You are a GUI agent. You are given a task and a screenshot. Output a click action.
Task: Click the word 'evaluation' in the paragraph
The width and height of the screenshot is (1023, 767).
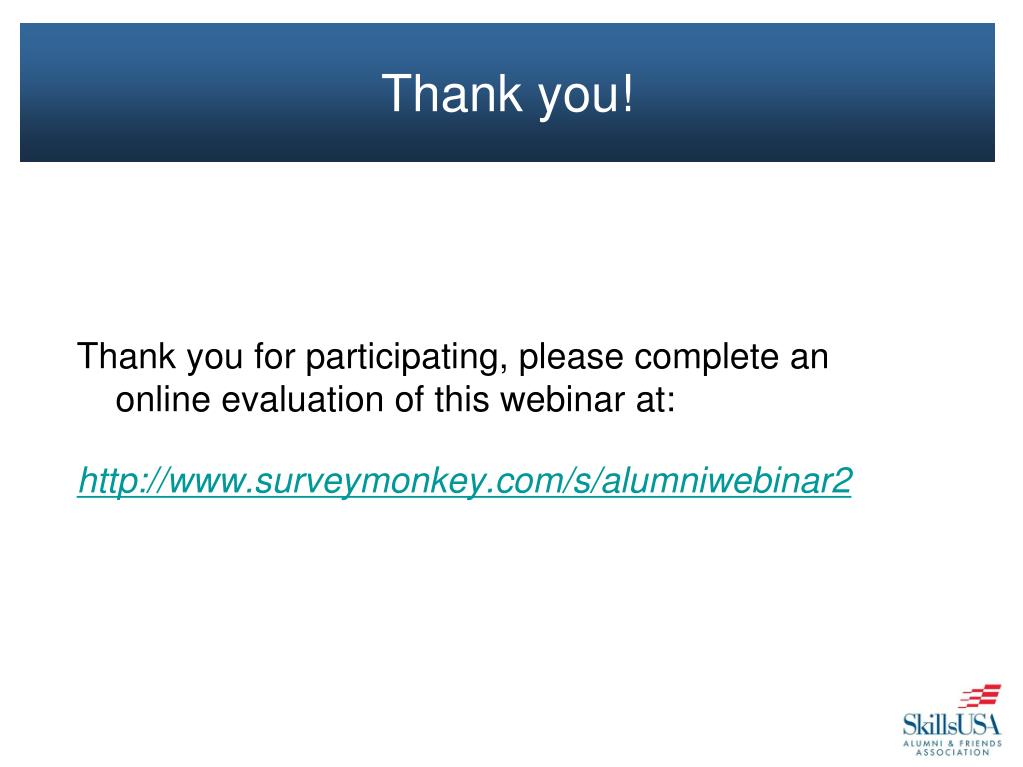point(303,399)
